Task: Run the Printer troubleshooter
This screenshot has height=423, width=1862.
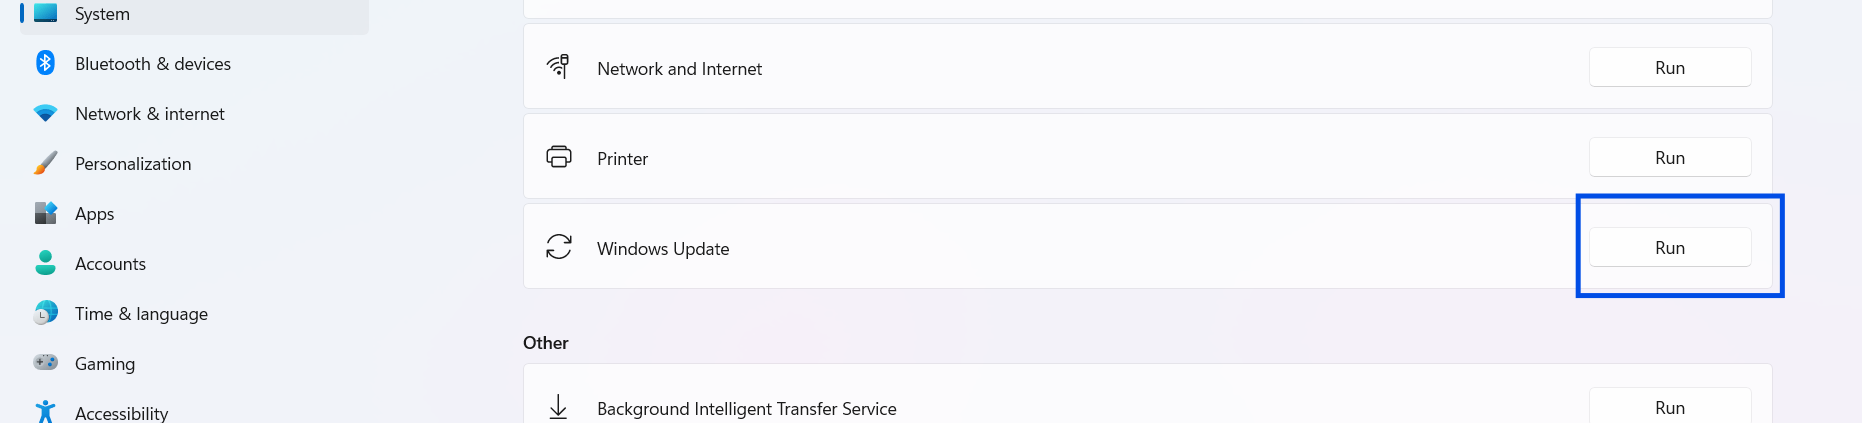Action: (1669, 158)
